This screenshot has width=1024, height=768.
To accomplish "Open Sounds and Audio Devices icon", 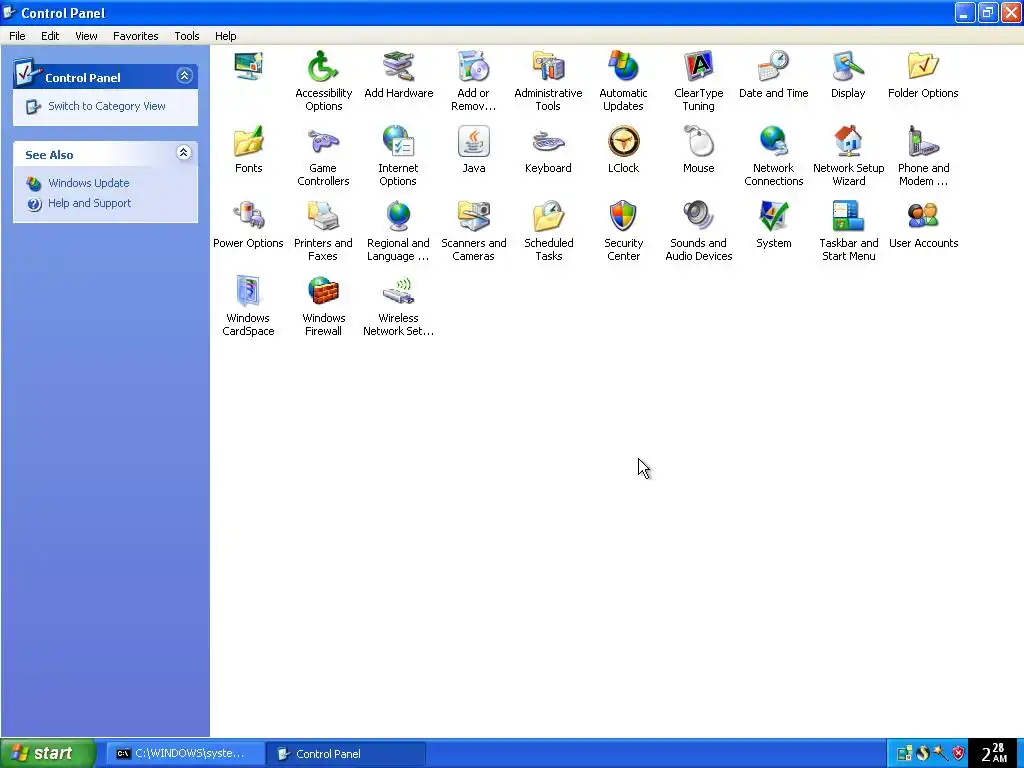I will (x=699, y=216).
